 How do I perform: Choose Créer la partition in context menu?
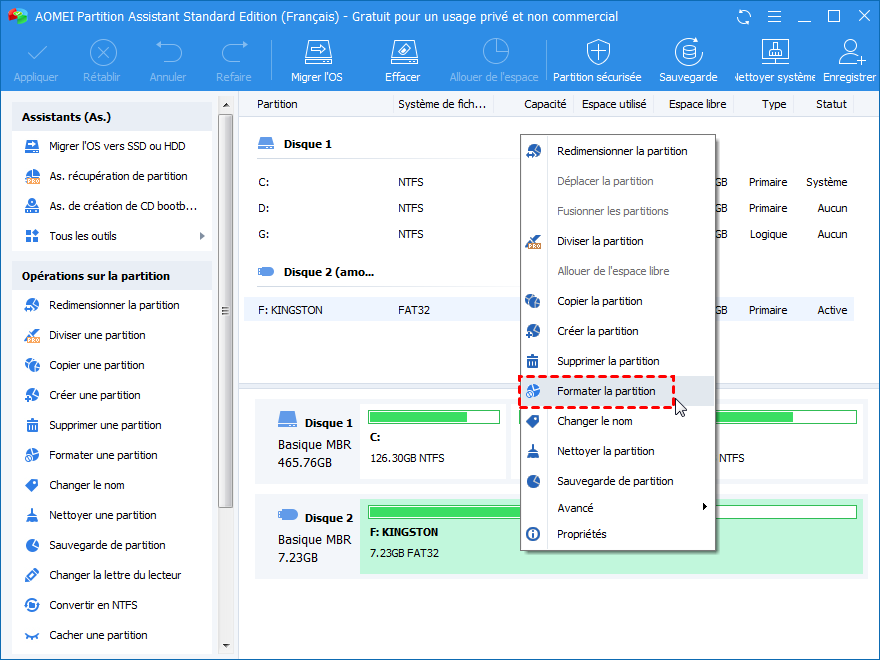pyautogui.click(x=618, y=331)
